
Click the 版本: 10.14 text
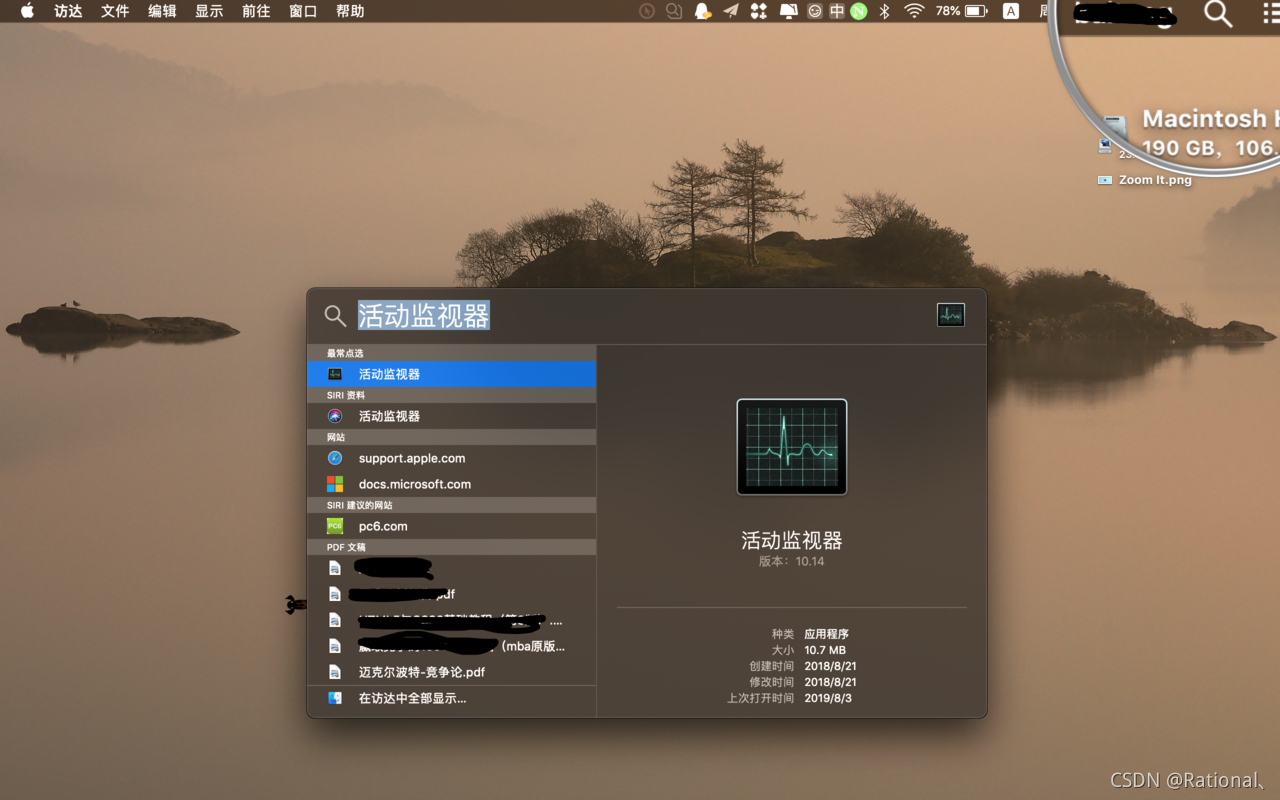point(792,562)
